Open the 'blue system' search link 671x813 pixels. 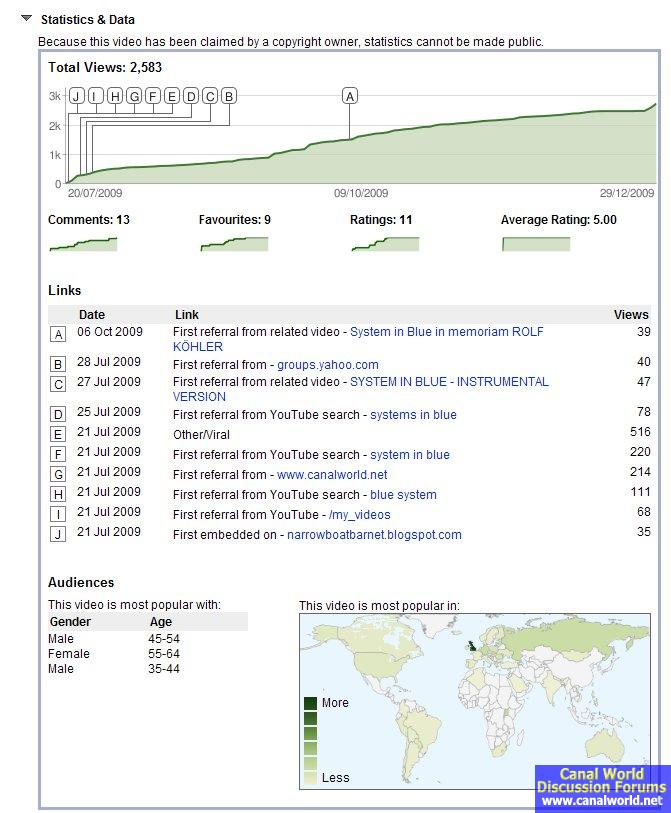coord(403,495)
